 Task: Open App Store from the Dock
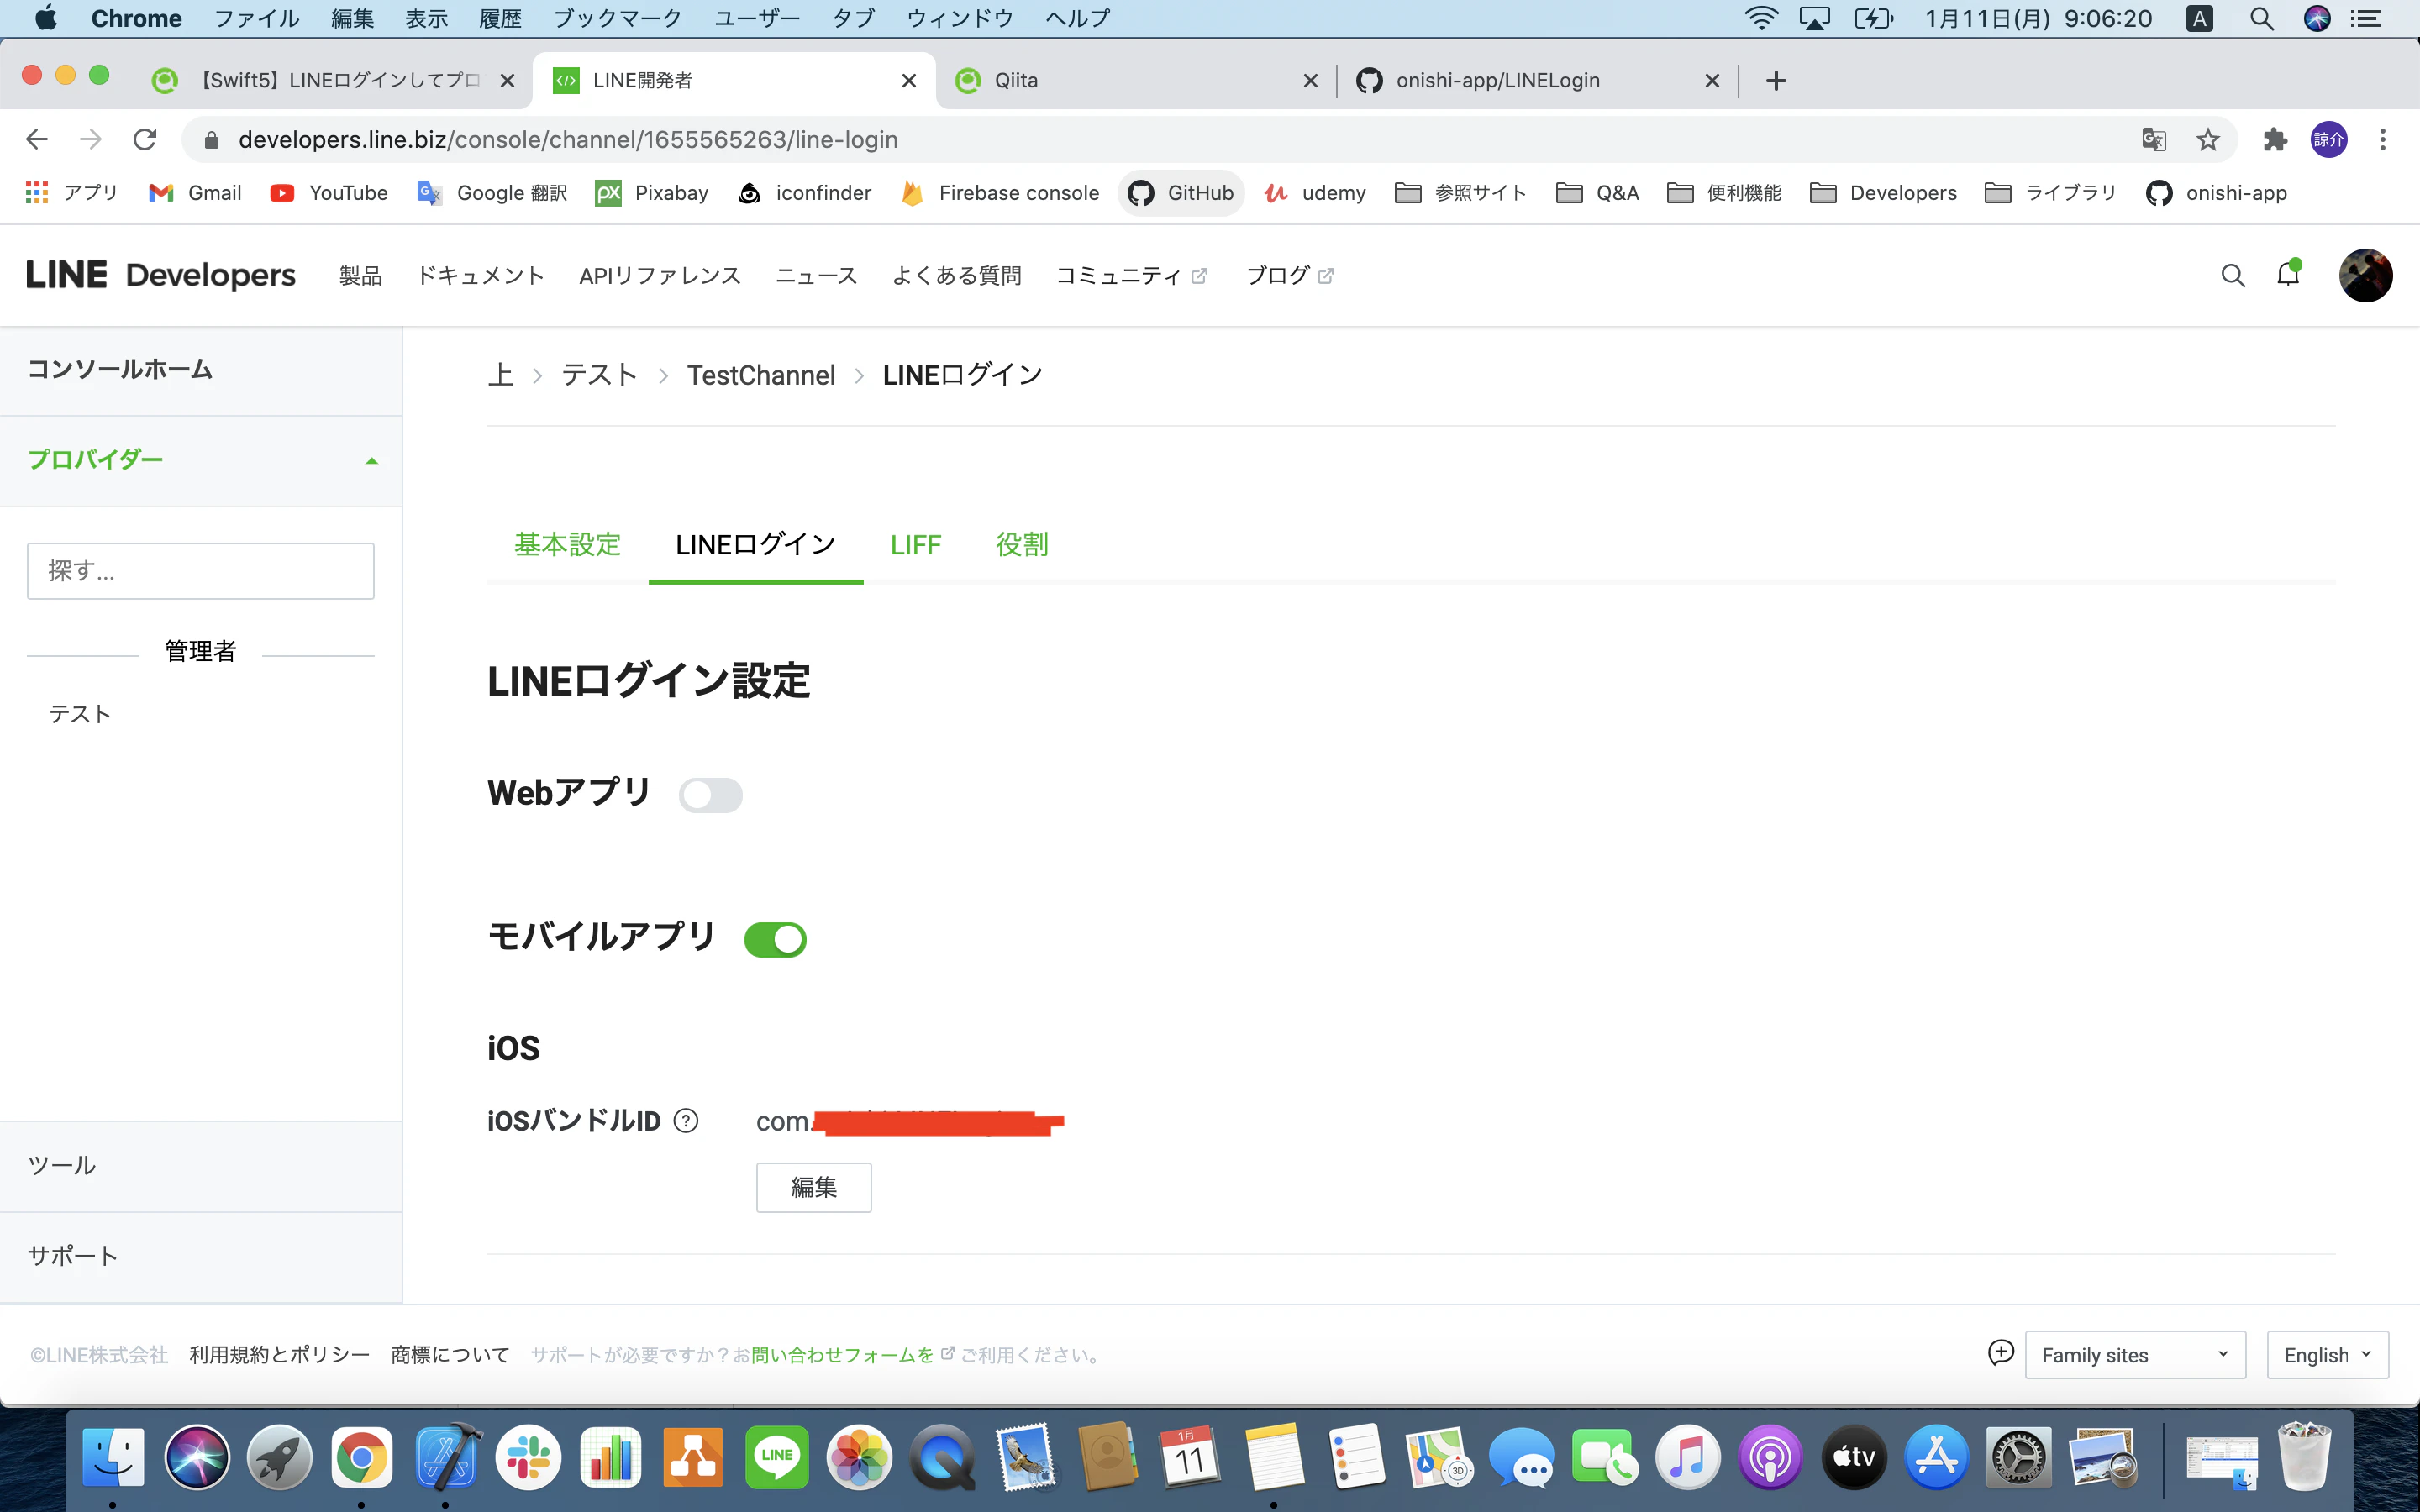[x=1936, y=1456]
